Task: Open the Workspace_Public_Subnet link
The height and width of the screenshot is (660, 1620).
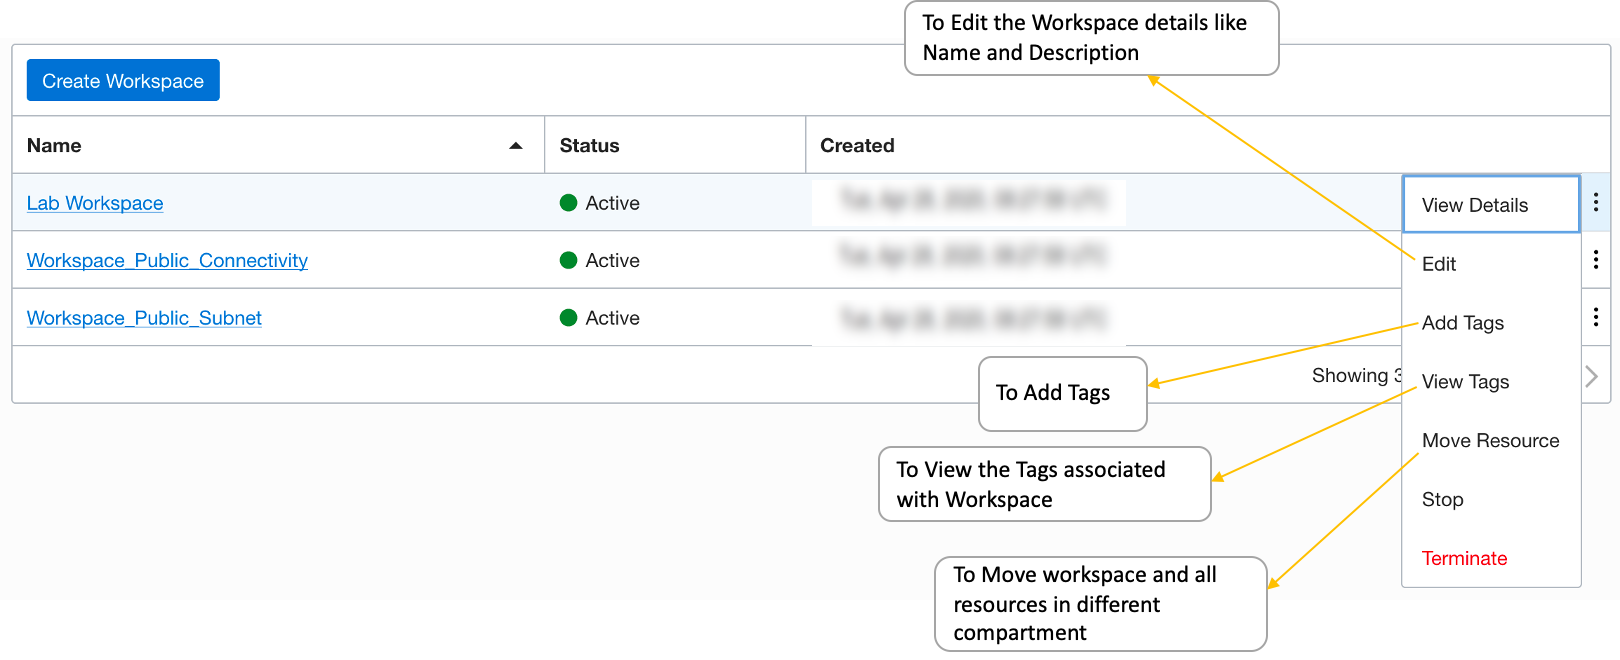Action: pos(144,318)
